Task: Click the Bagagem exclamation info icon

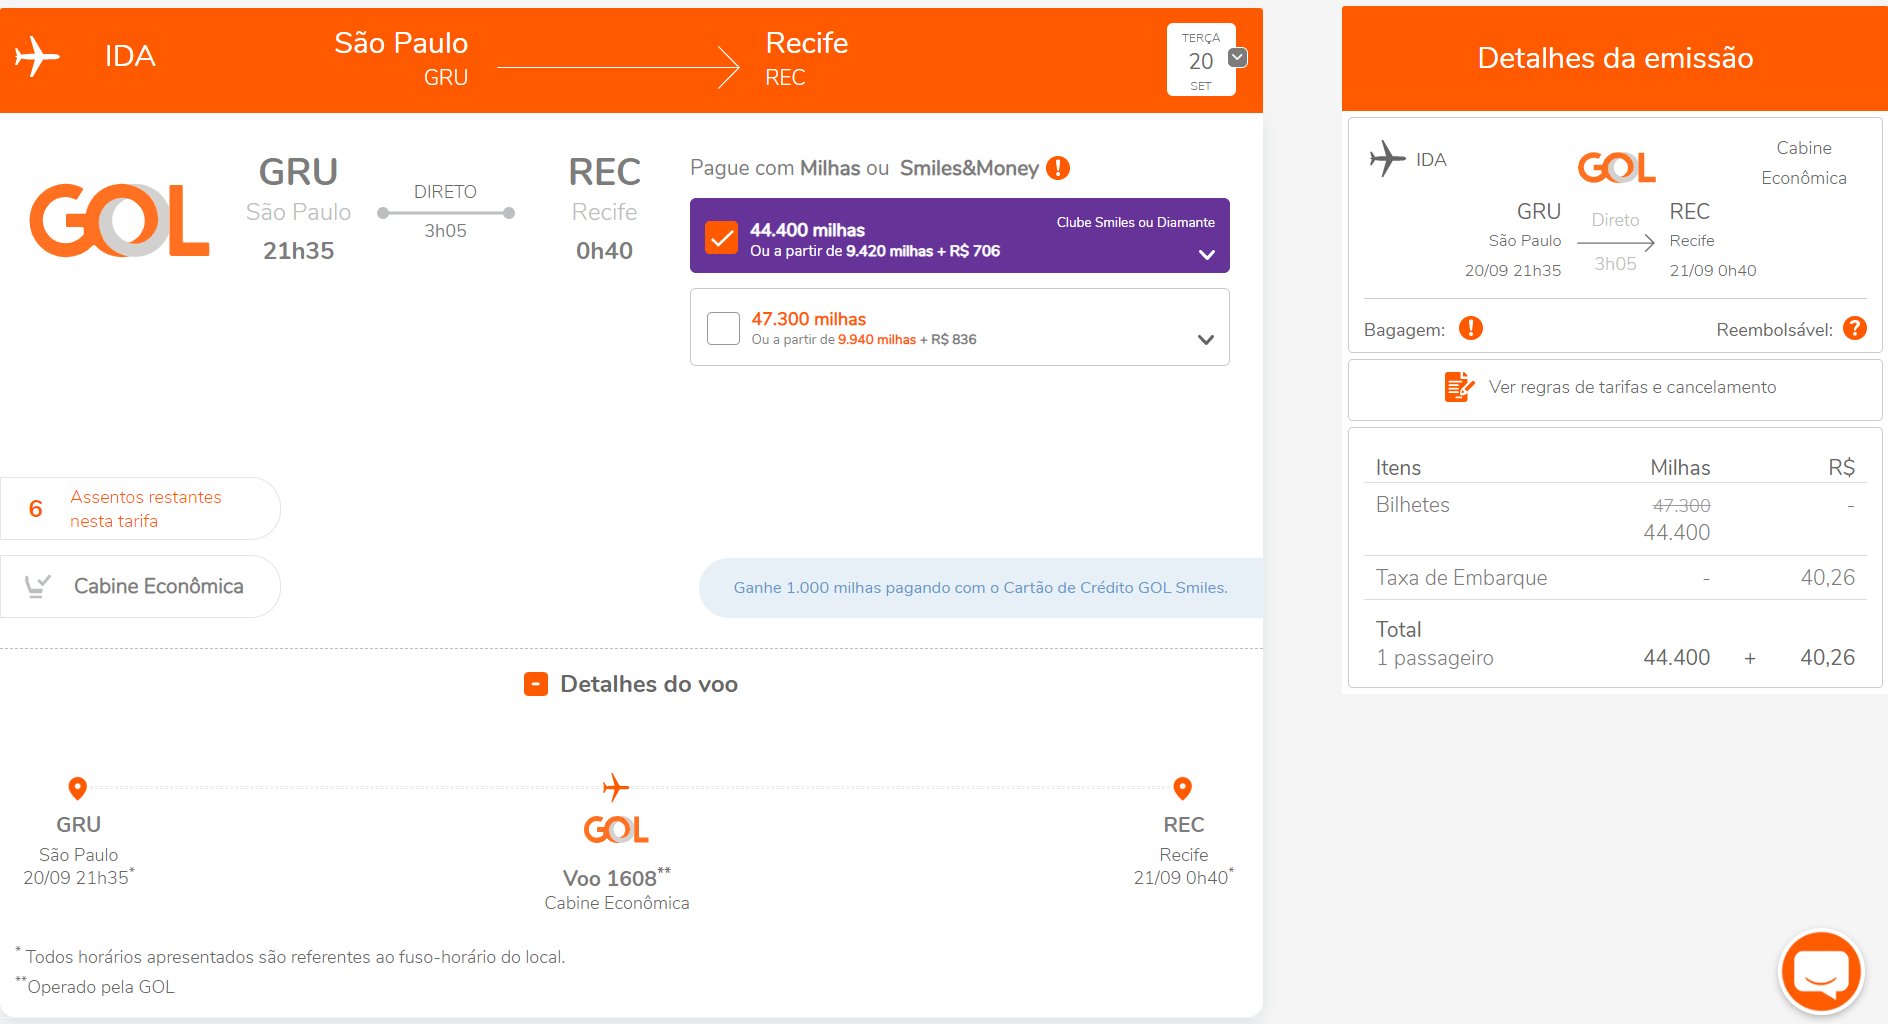Action: pos(1471,328)
